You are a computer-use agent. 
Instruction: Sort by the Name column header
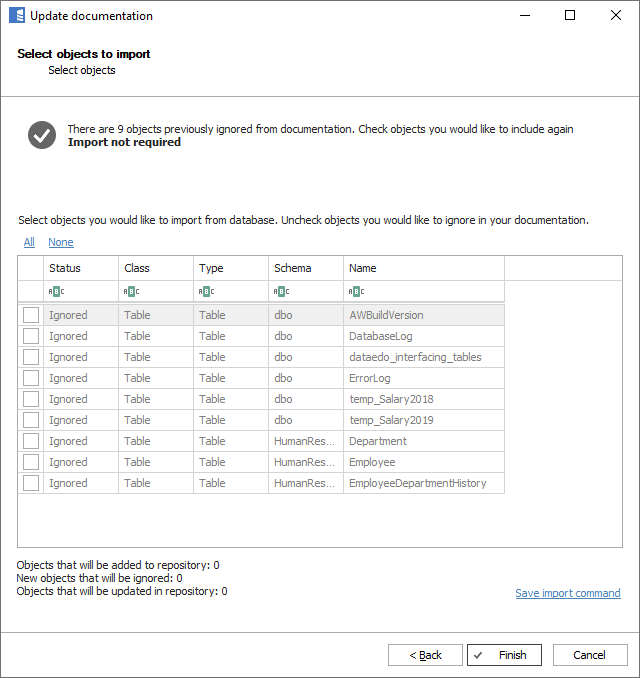tap(423, 268)
